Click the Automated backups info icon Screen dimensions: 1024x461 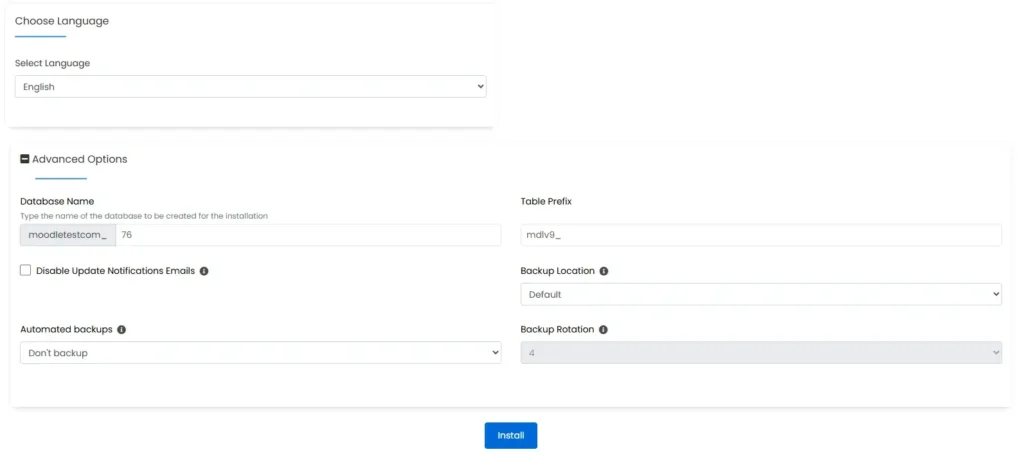[x=121, y=329]
